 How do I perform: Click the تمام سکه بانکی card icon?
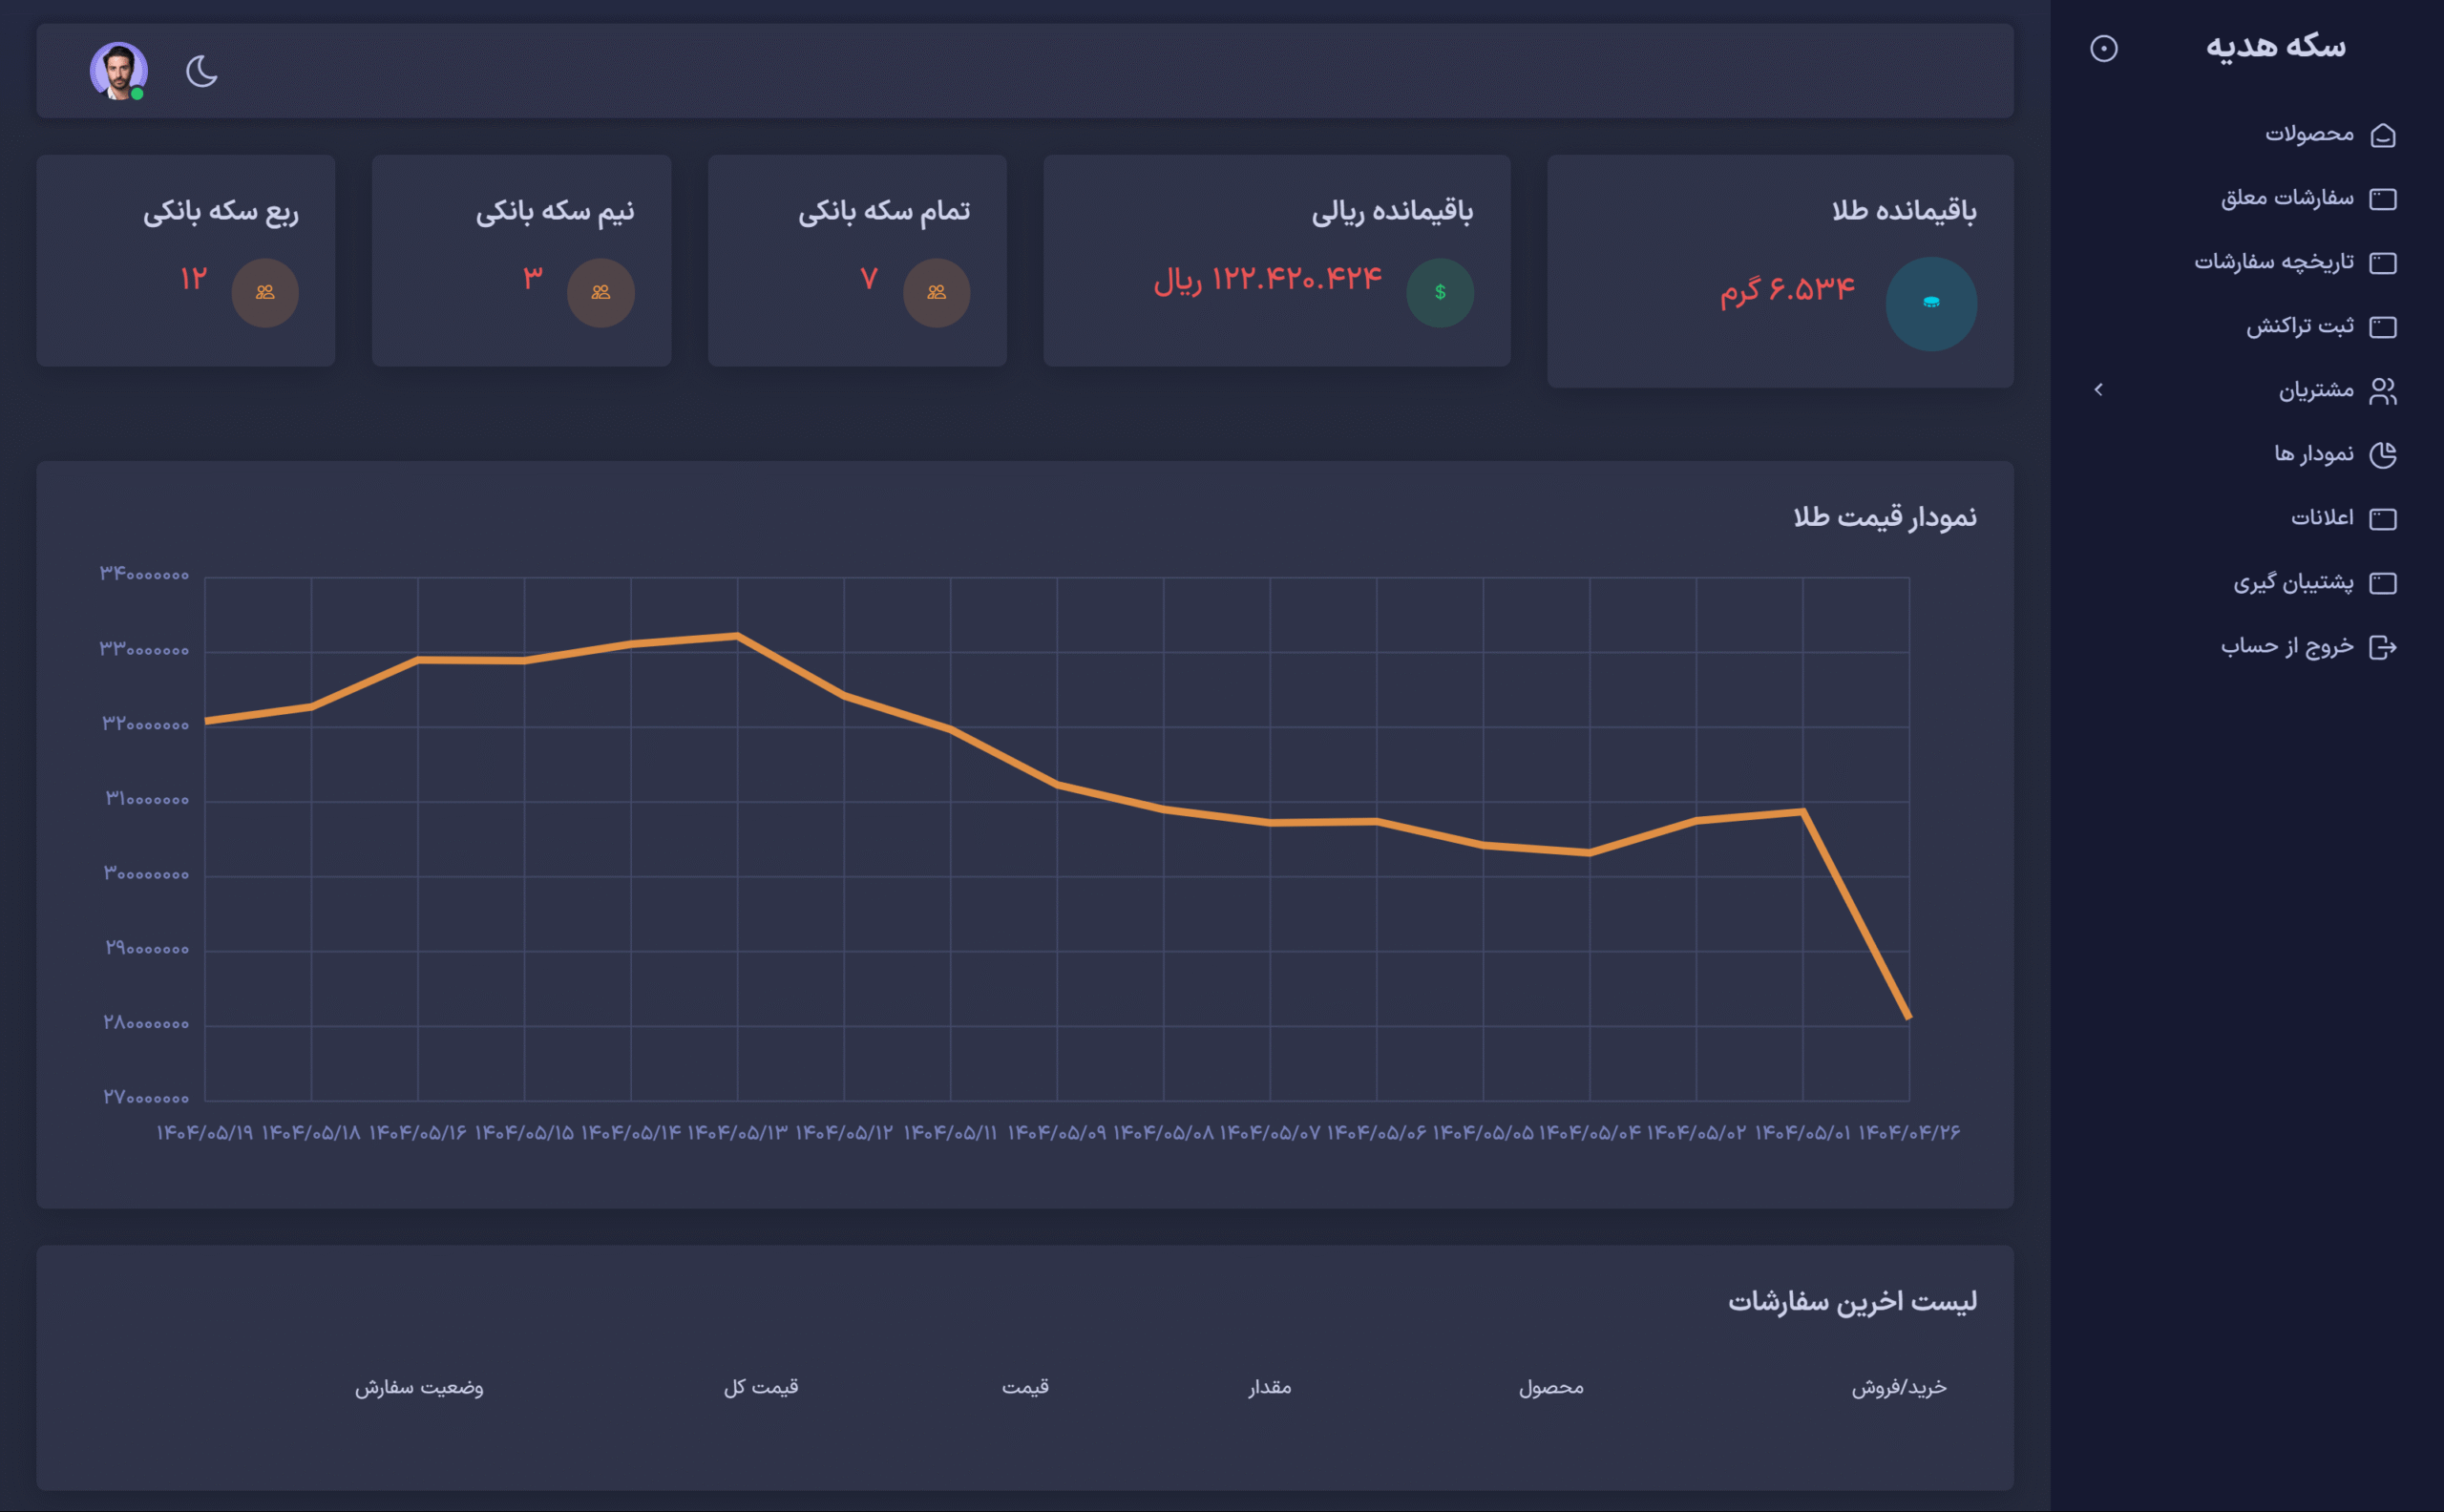point(936,292)
